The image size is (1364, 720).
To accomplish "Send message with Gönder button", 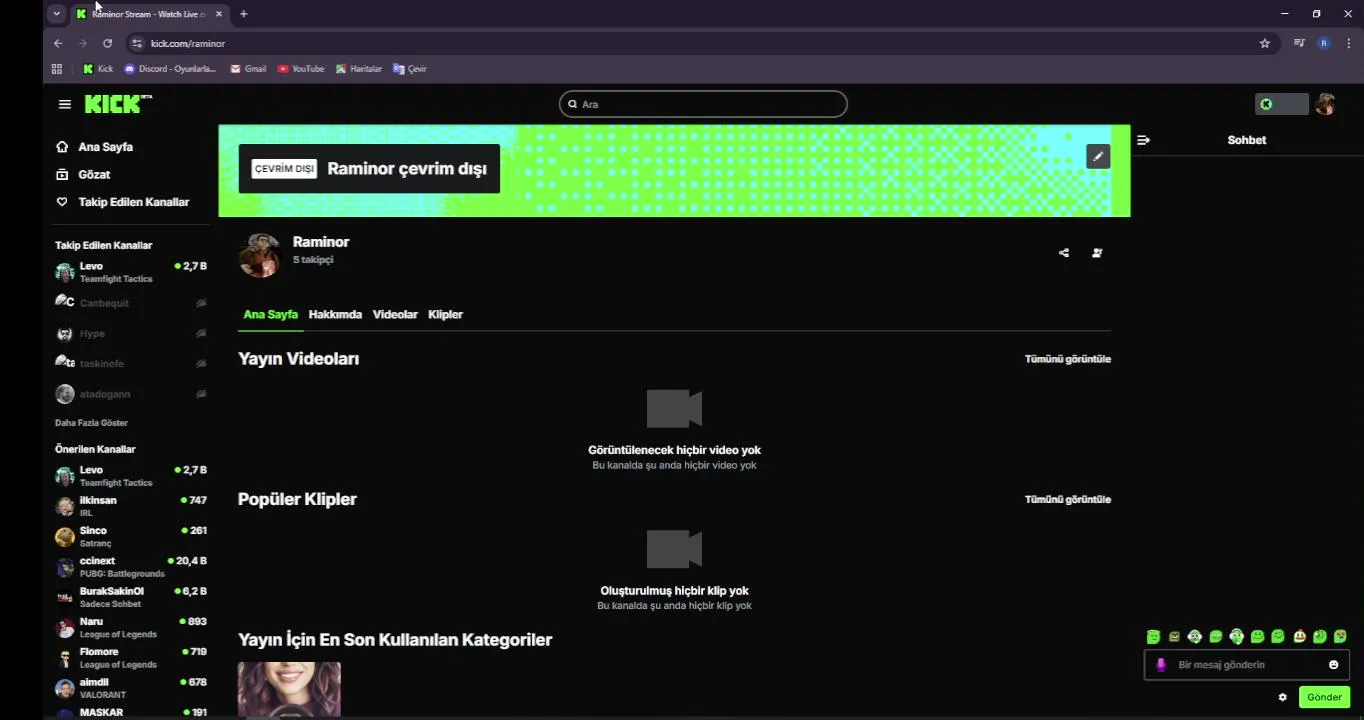I will tap(1324, 697).
